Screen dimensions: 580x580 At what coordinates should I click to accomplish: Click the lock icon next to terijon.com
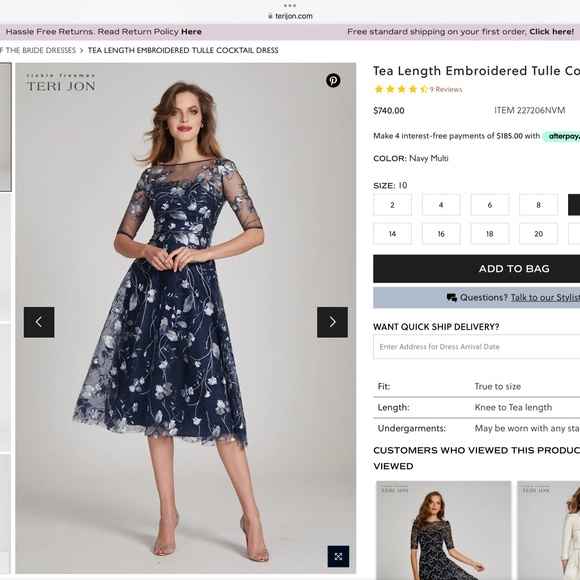coord(270,16)
